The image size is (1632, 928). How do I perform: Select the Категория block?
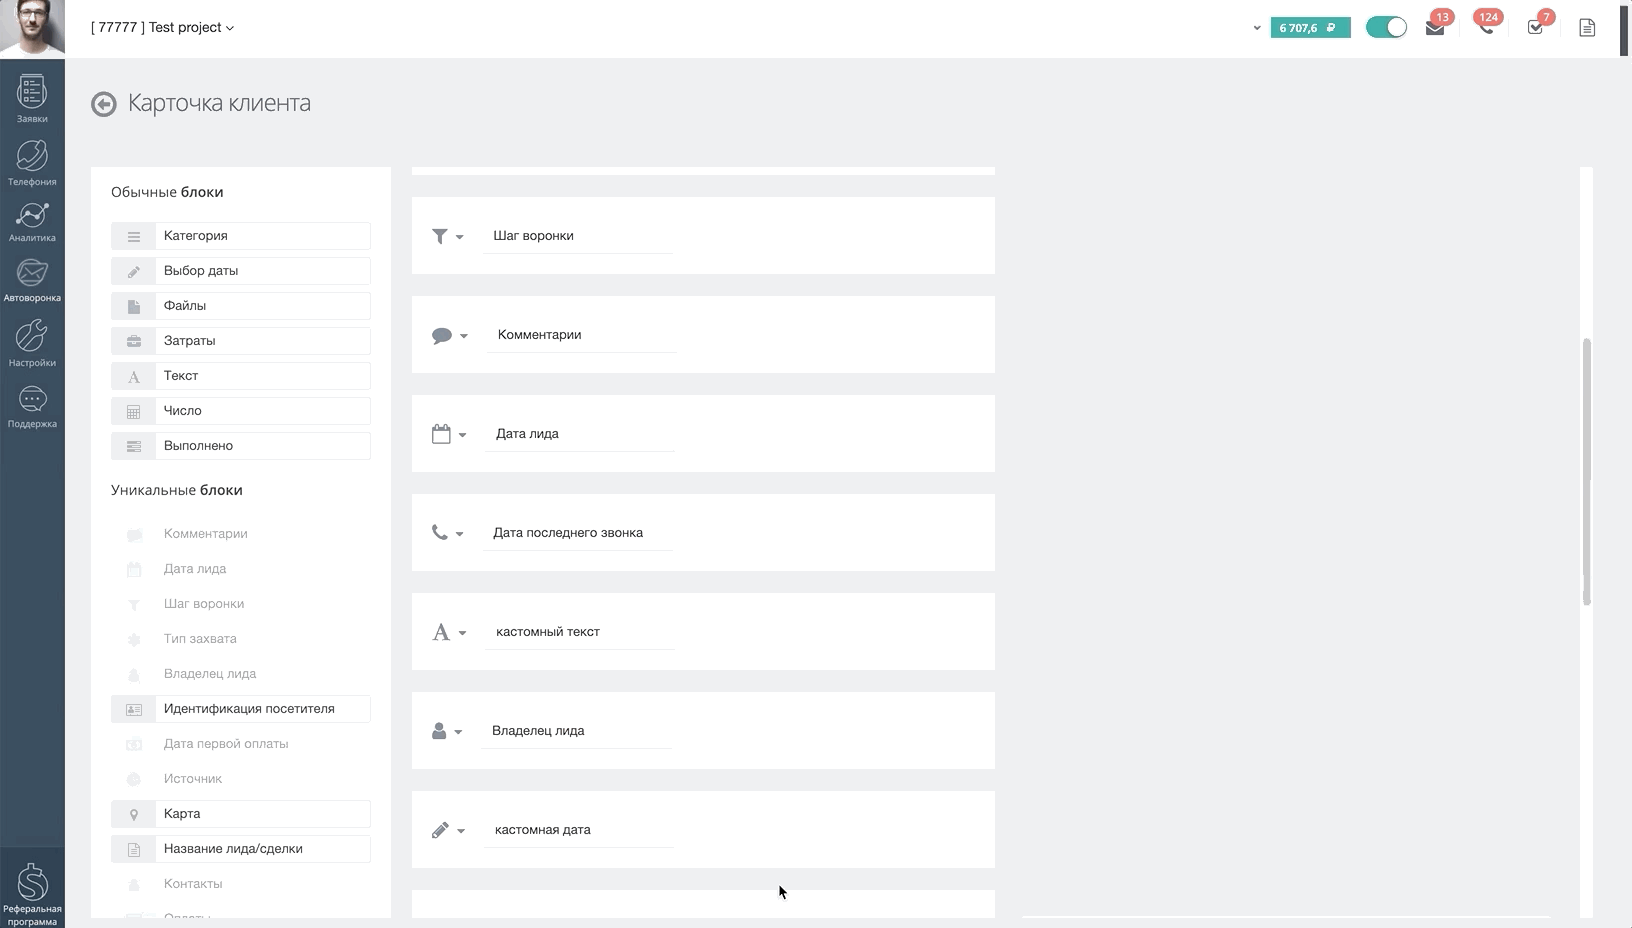(x=241, y=236)
